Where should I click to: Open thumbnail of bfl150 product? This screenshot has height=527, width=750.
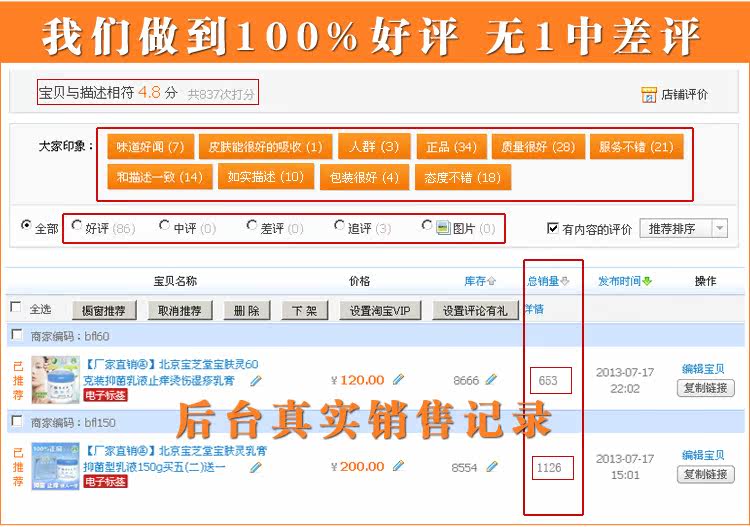pos(55,466)
